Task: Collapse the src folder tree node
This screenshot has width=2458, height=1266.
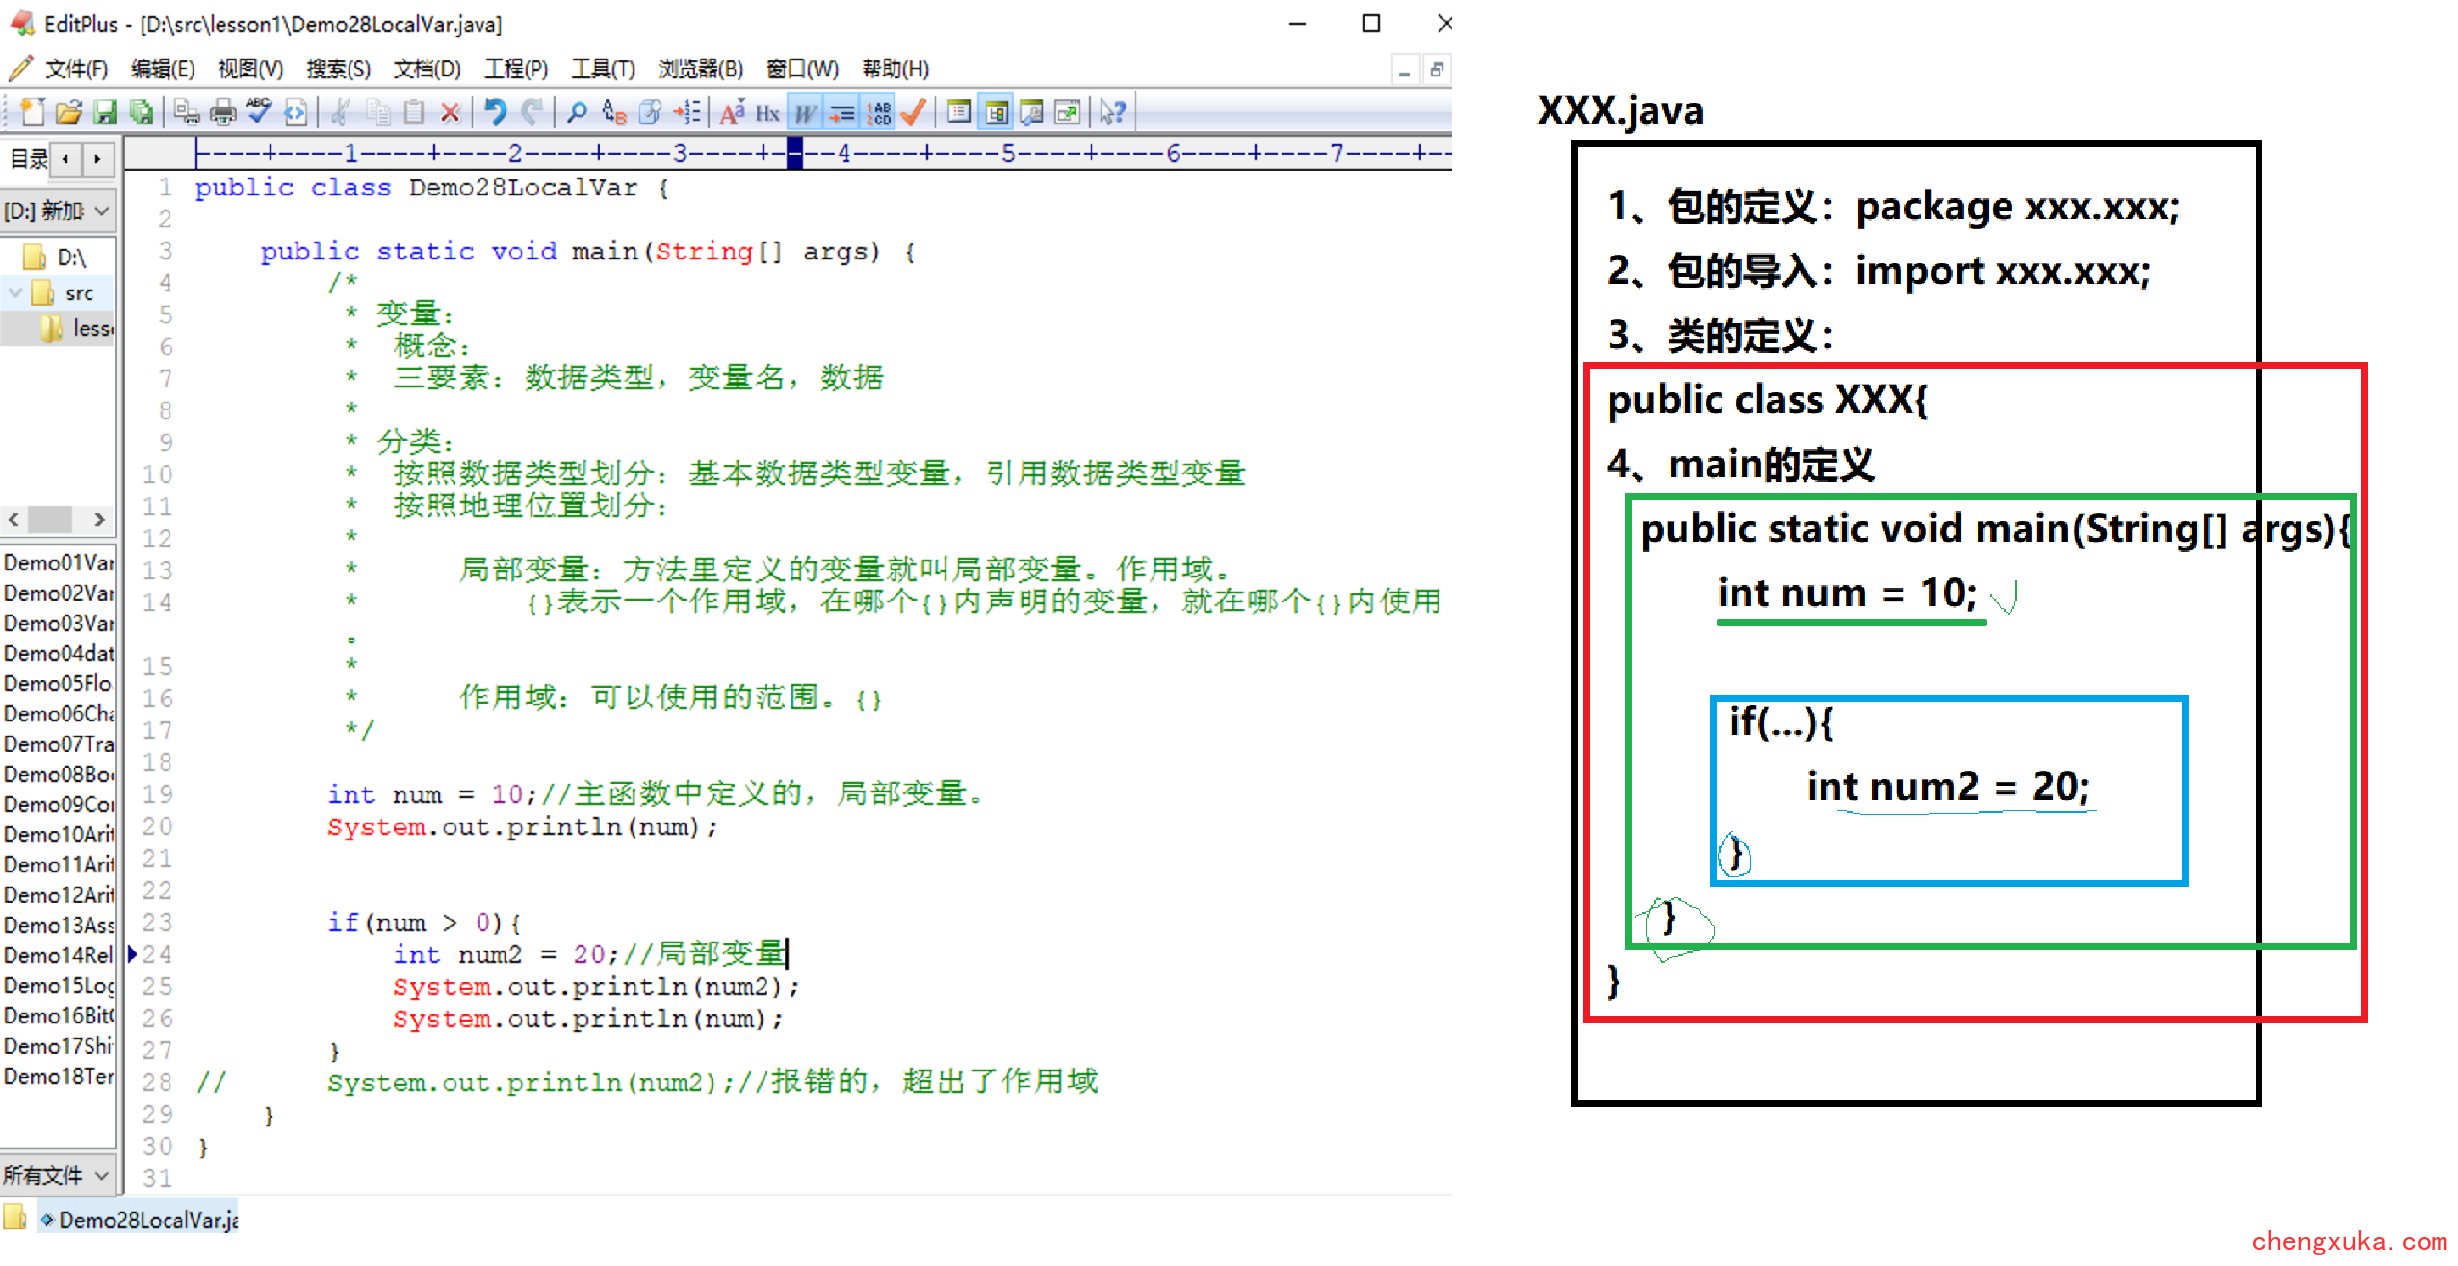Action: coord(14,293)
